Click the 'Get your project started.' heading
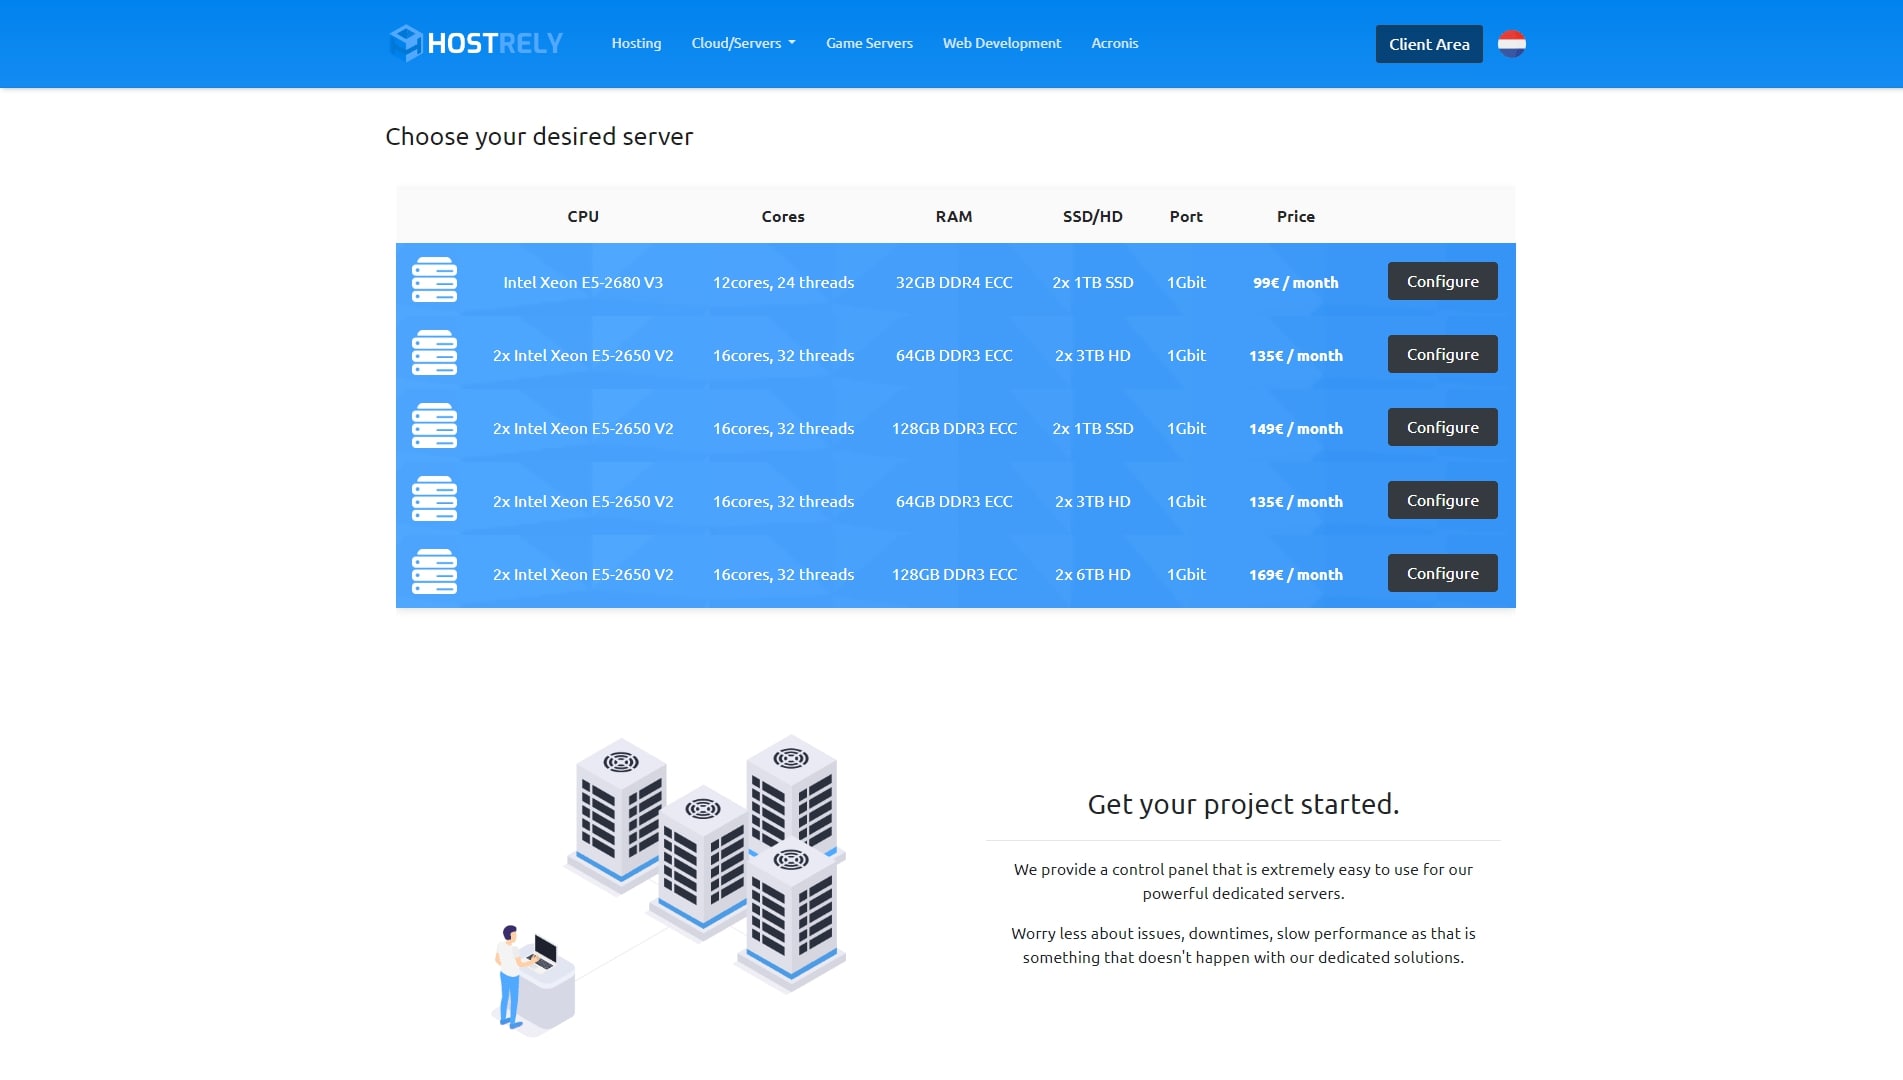 (1242, 804)
